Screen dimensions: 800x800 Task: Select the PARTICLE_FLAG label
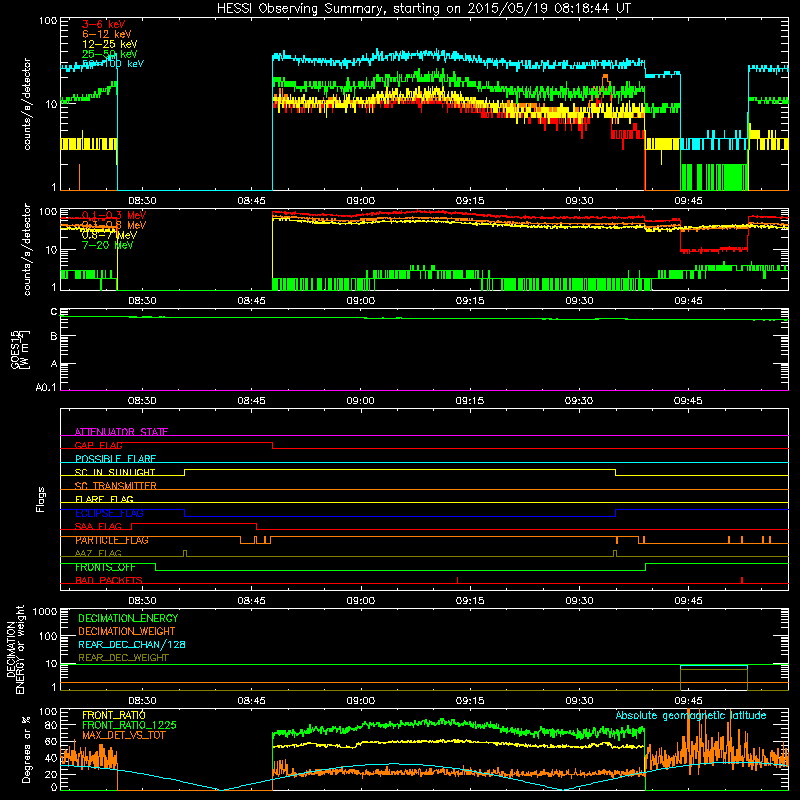point(112,540)
